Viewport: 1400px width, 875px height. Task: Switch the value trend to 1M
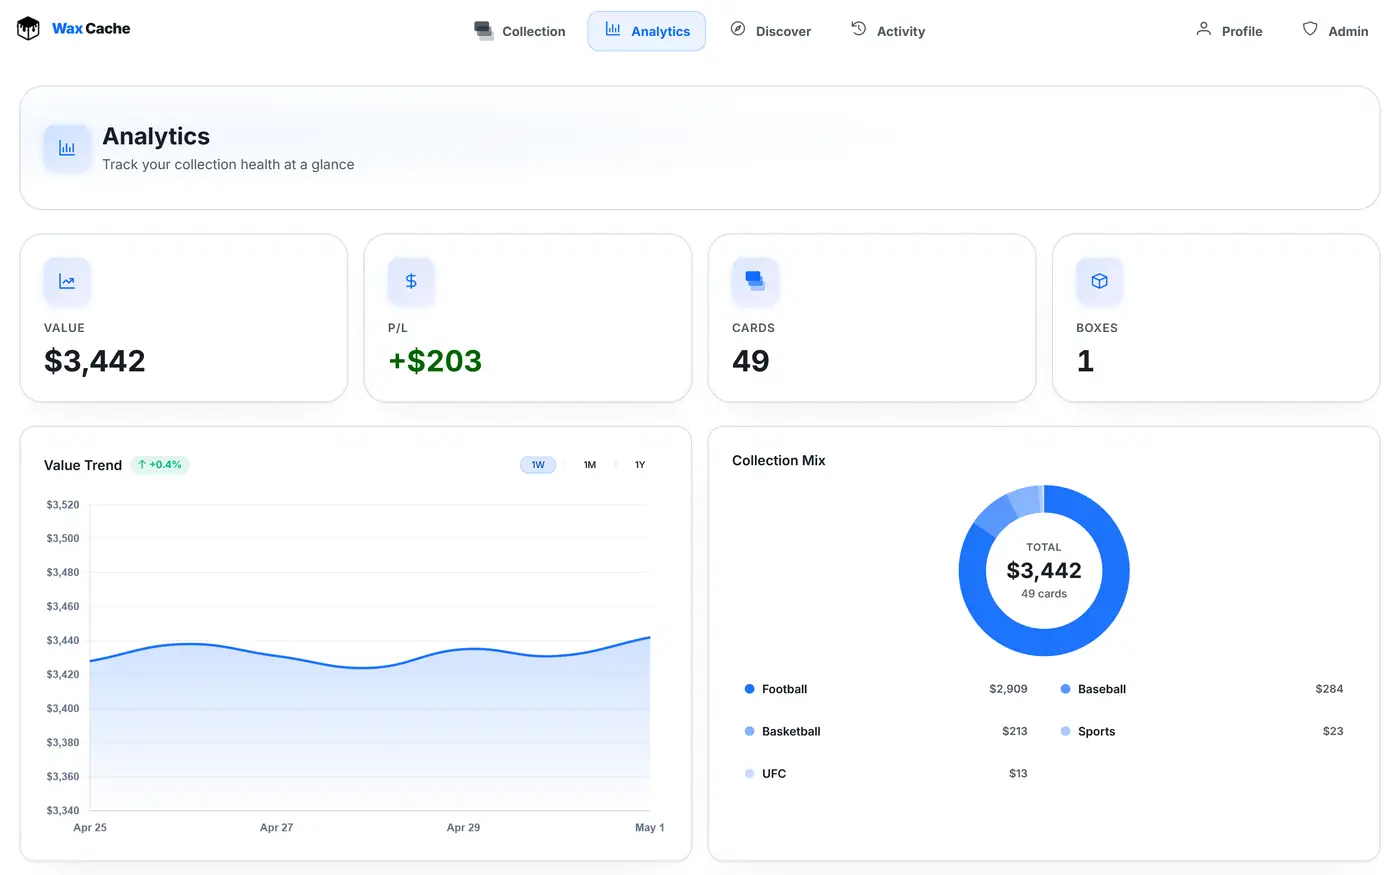point(590,465)
